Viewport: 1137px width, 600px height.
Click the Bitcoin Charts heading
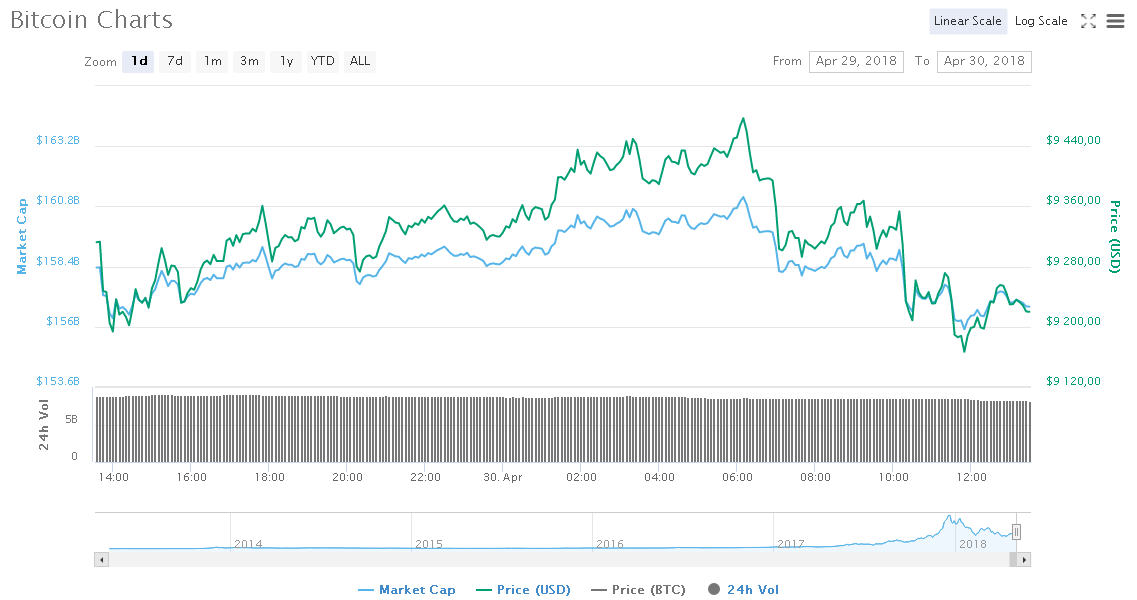pyautogui.click(x=91, y=20)
